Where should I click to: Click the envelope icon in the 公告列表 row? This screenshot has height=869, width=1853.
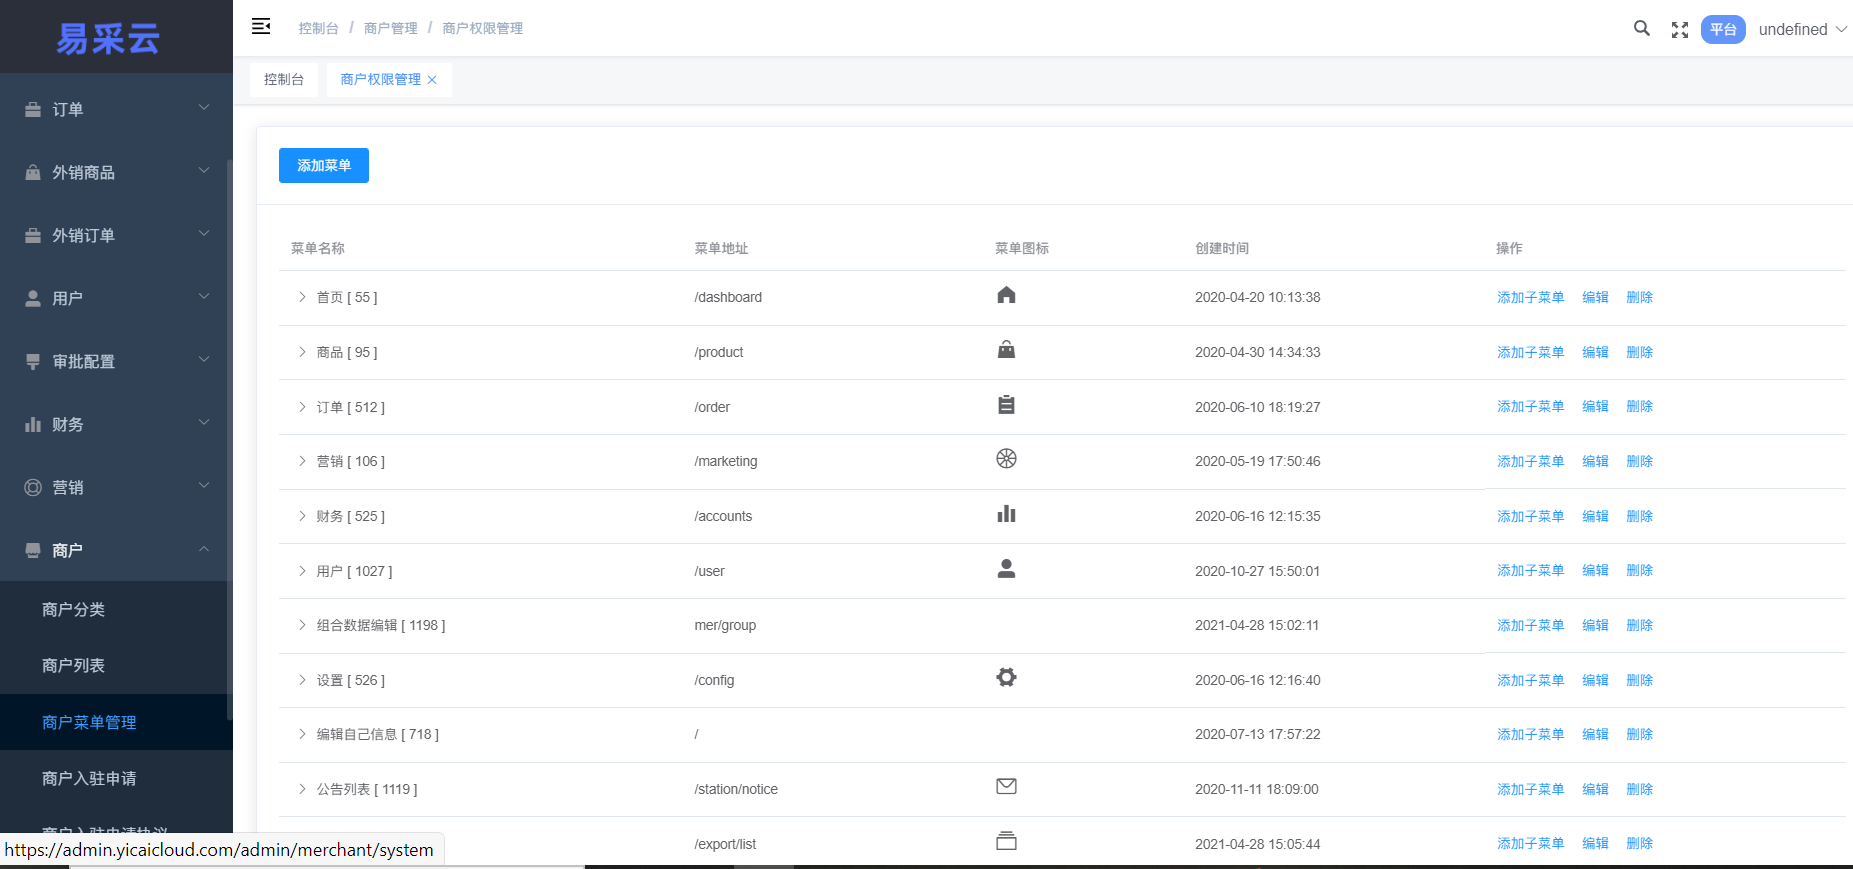(1006, 787)
